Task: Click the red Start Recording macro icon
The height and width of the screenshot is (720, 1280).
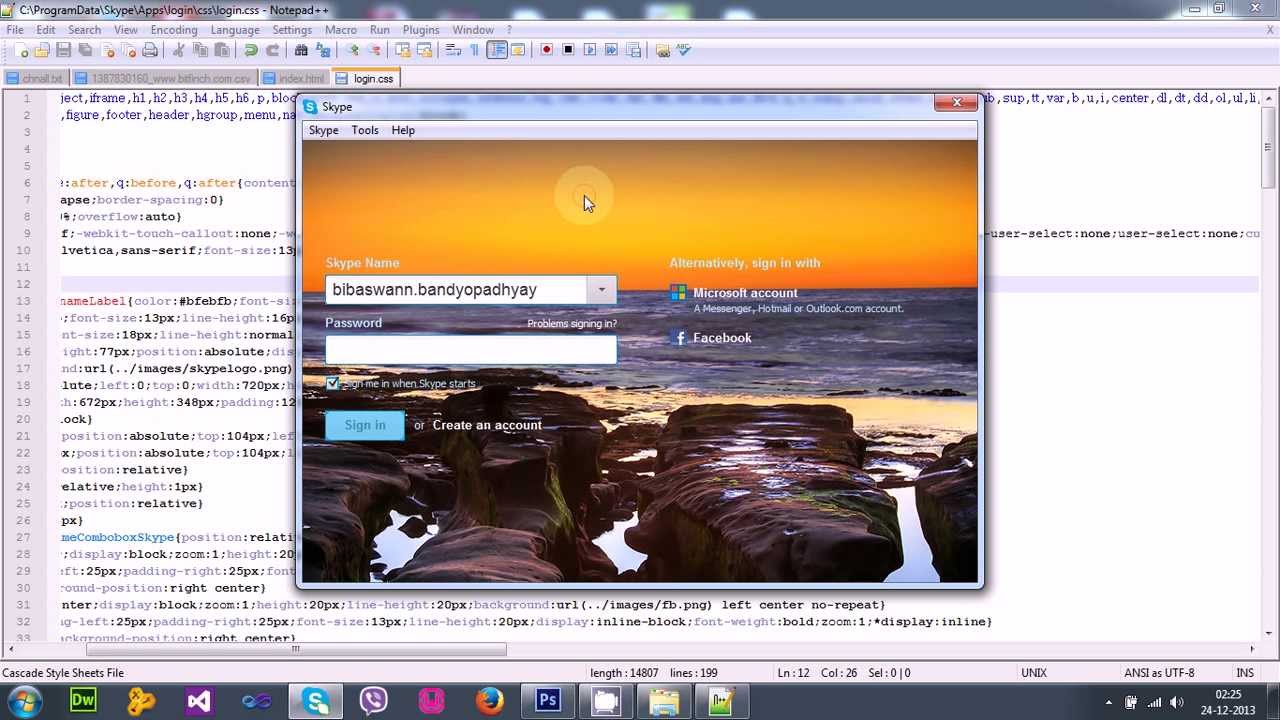Action: [547, 50]
